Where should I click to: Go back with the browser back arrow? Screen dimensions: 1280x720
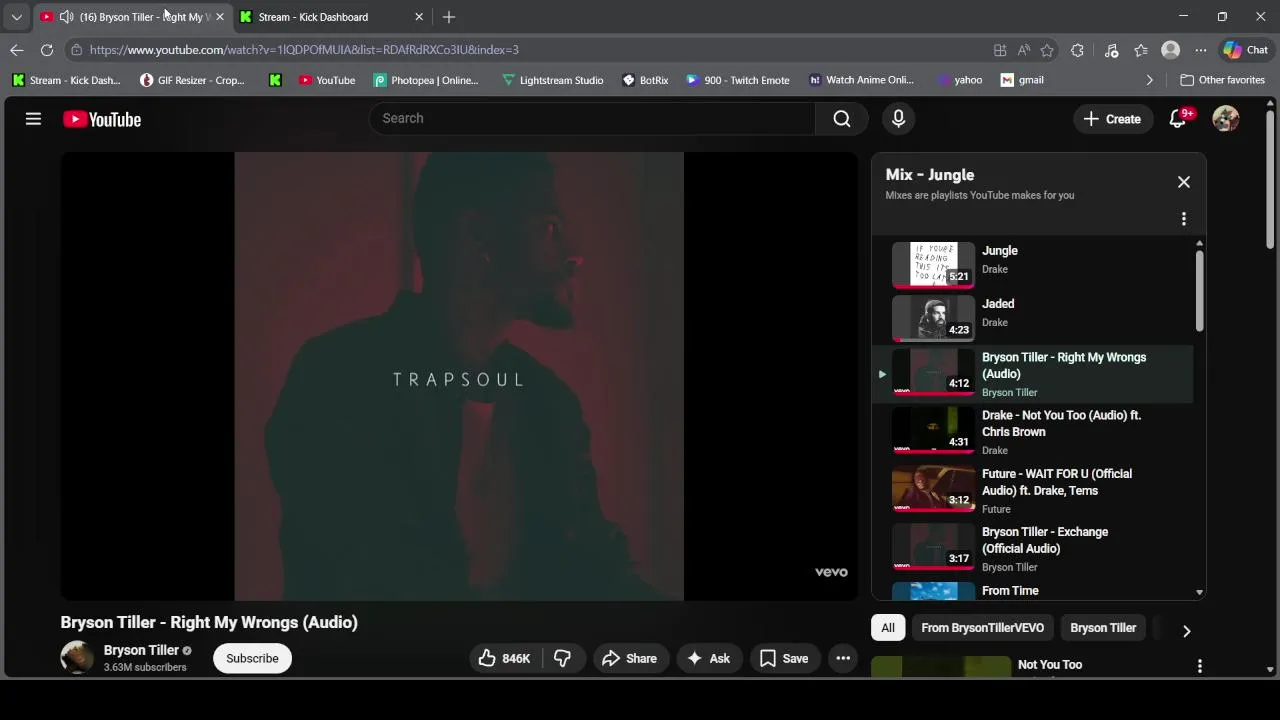tap(17, 49)
